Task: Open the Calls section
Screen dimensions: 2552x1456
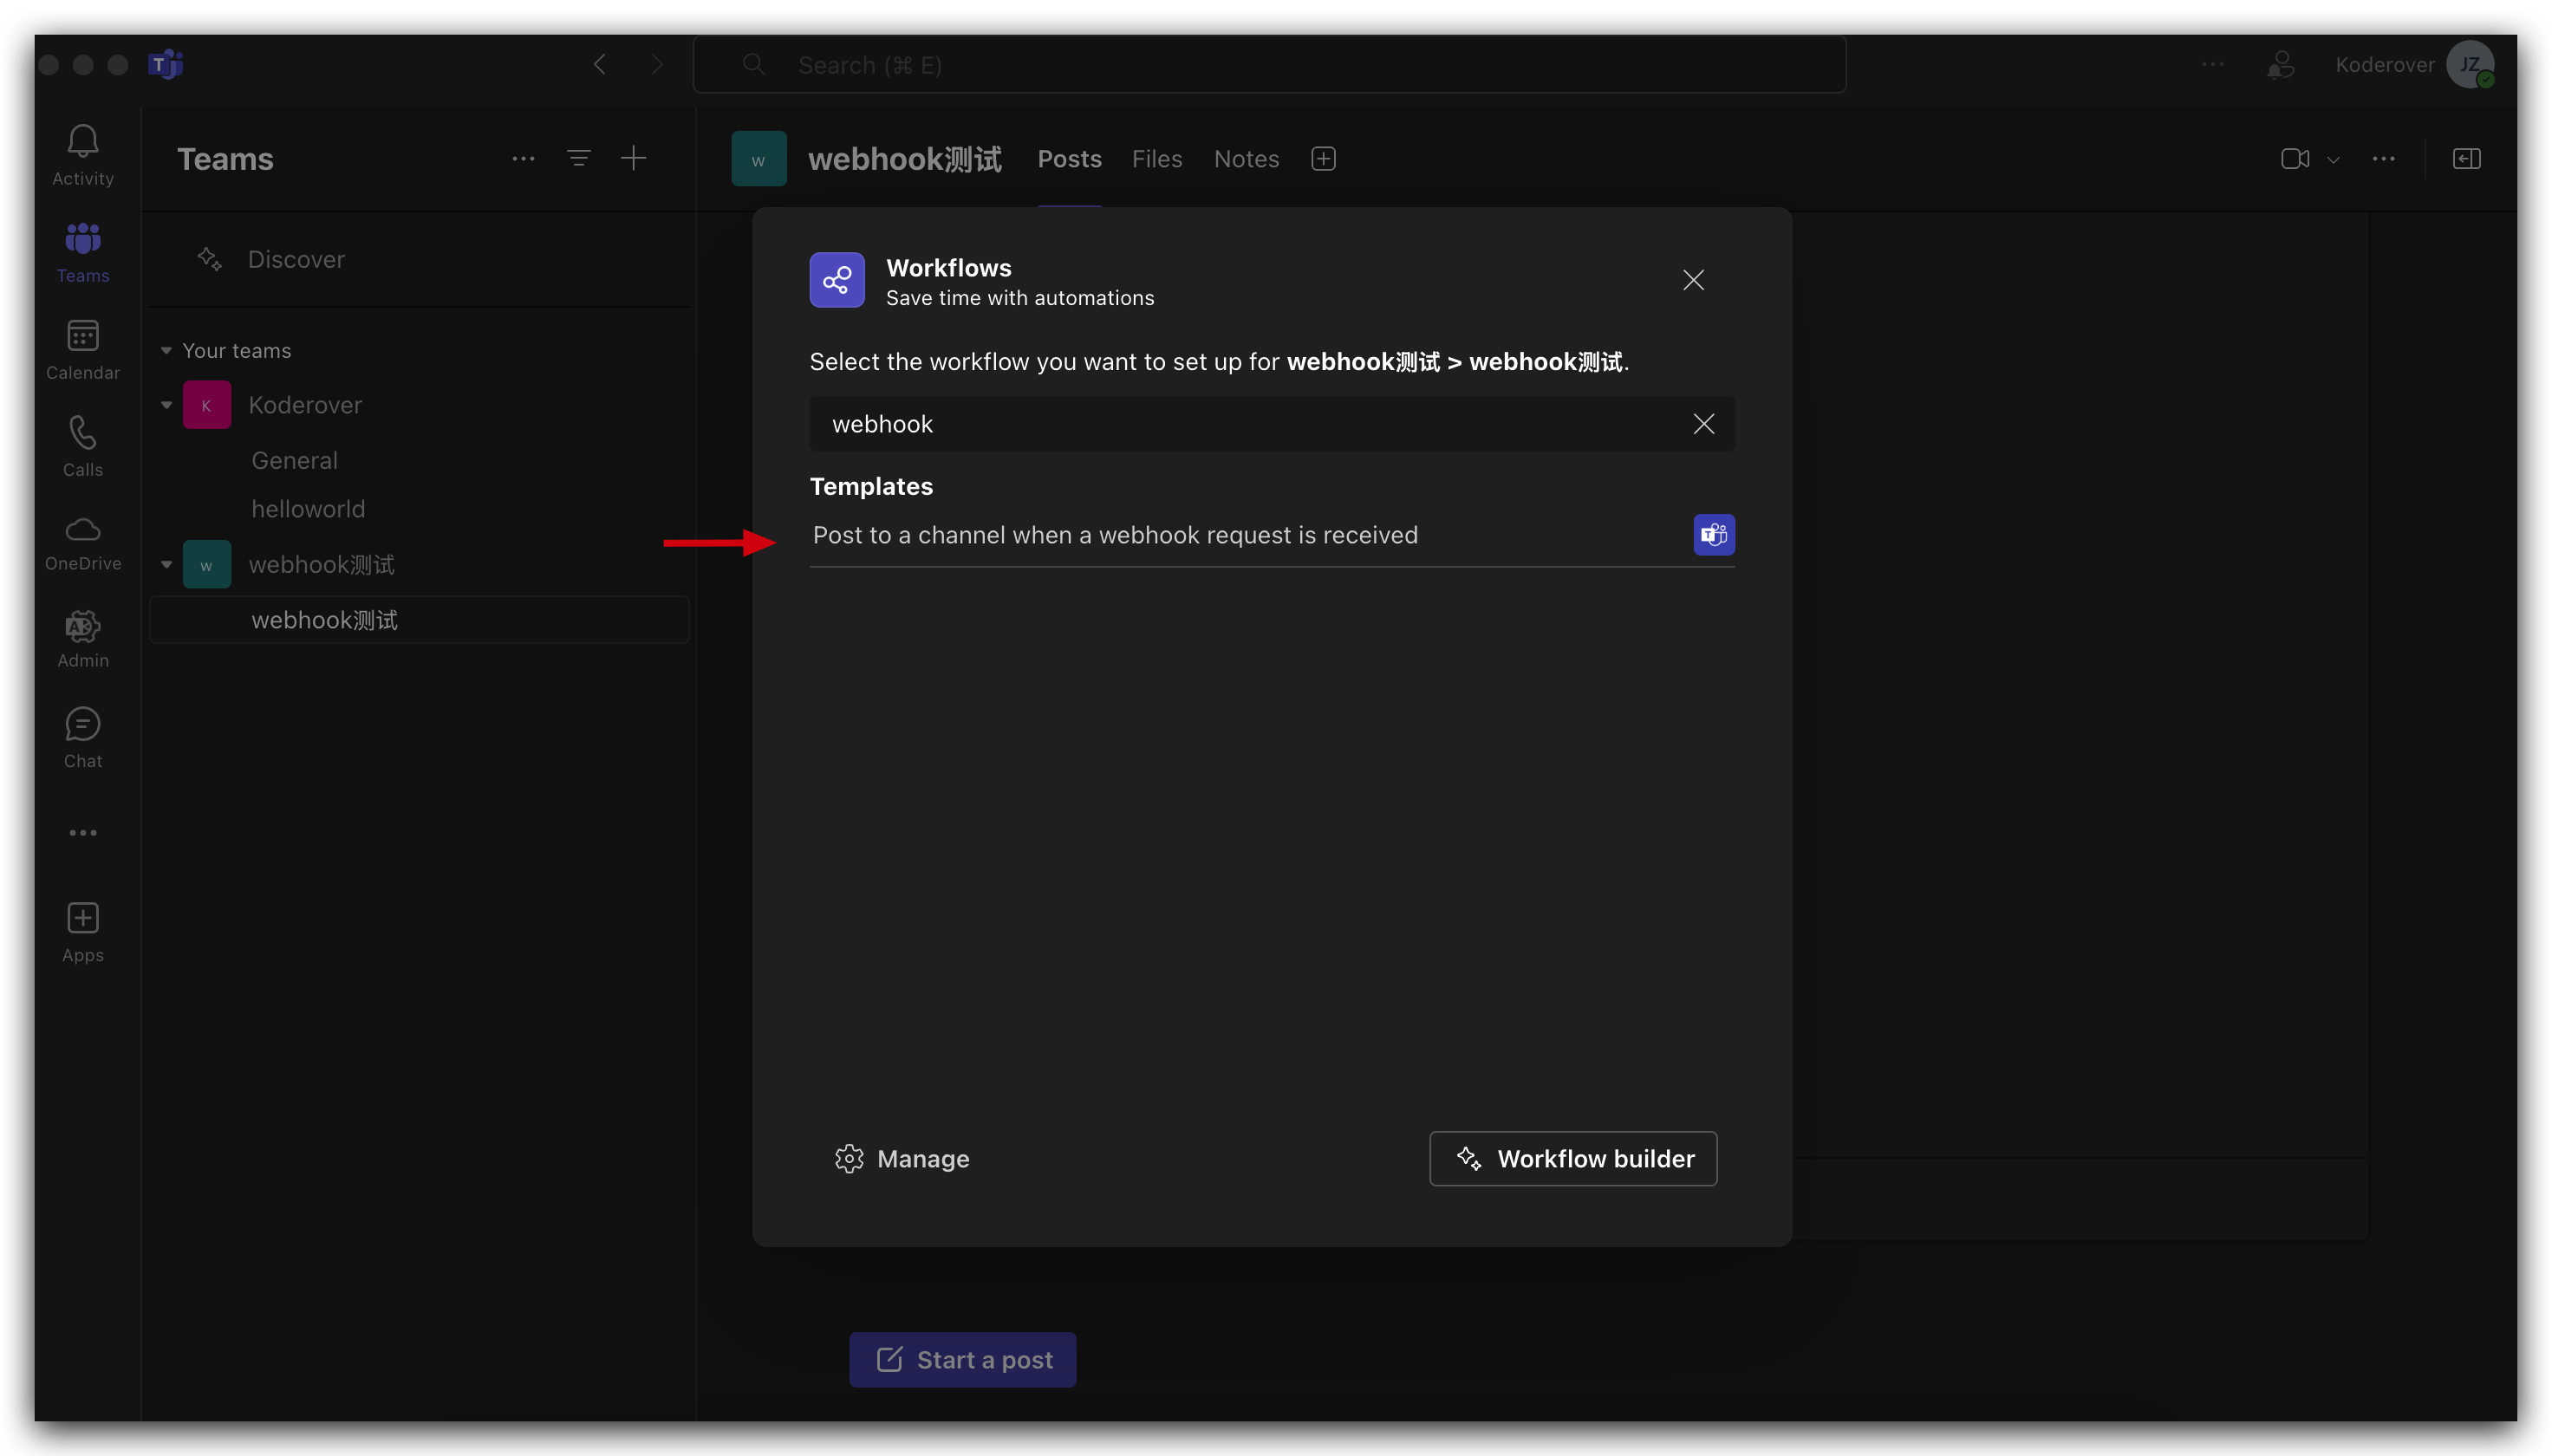Action: click(x=83, y=443)
